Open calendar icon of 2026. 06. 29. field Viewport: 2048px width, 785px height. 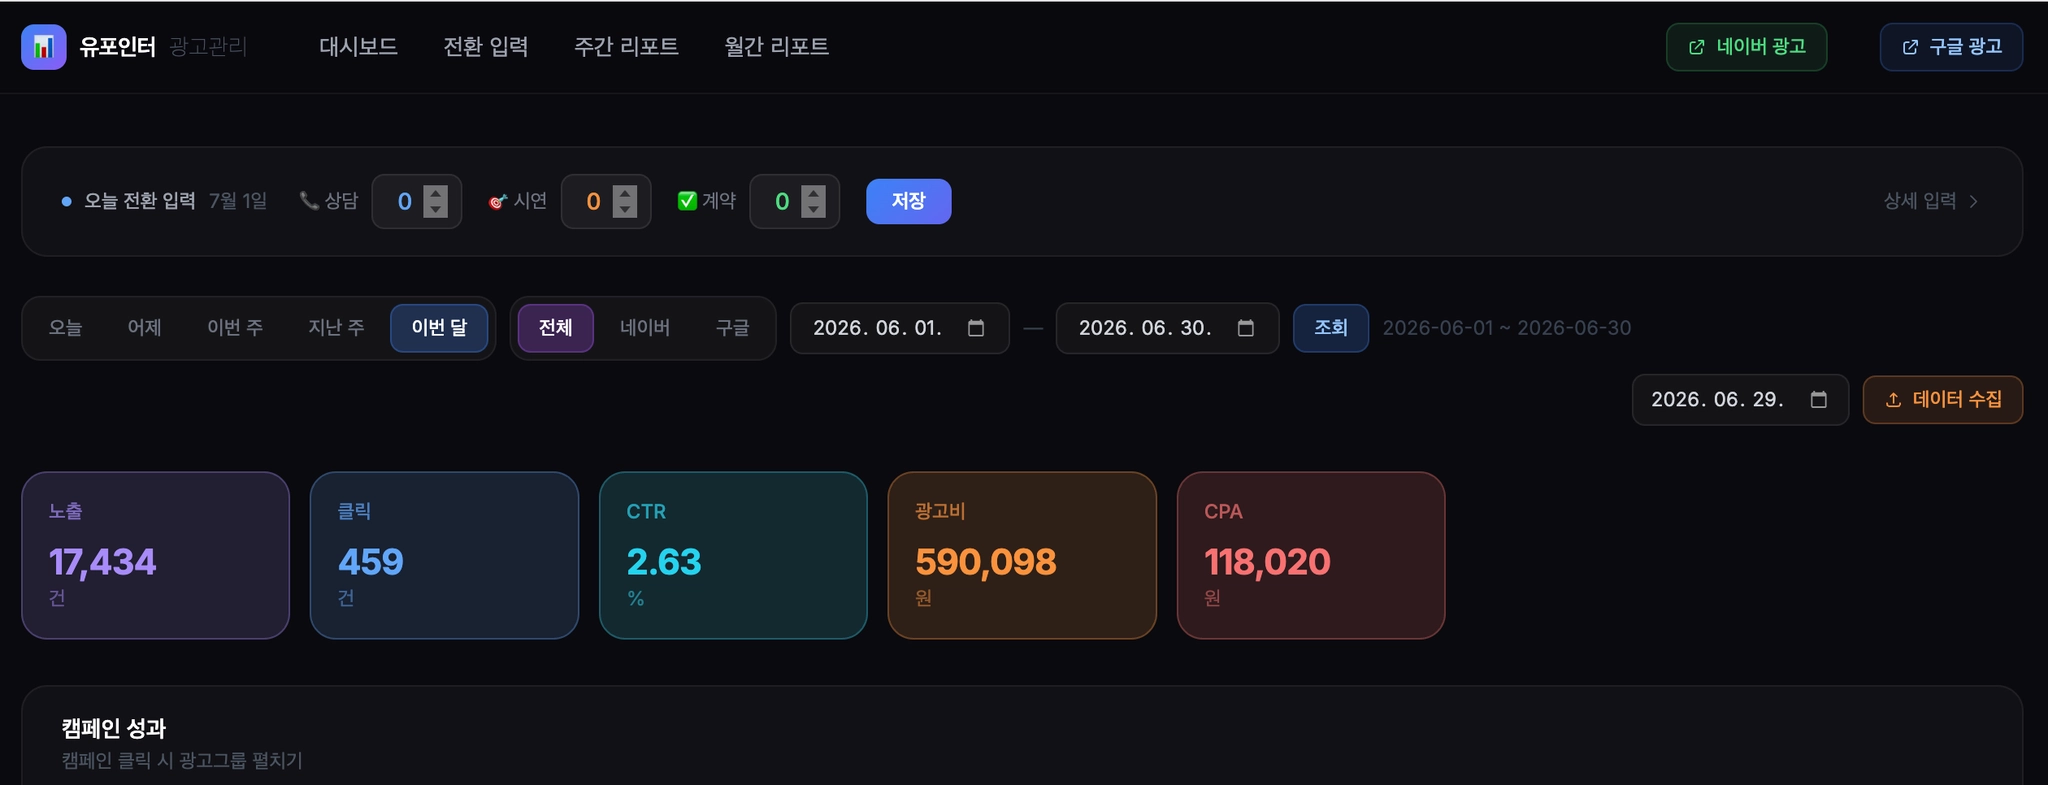point(1819,400)
